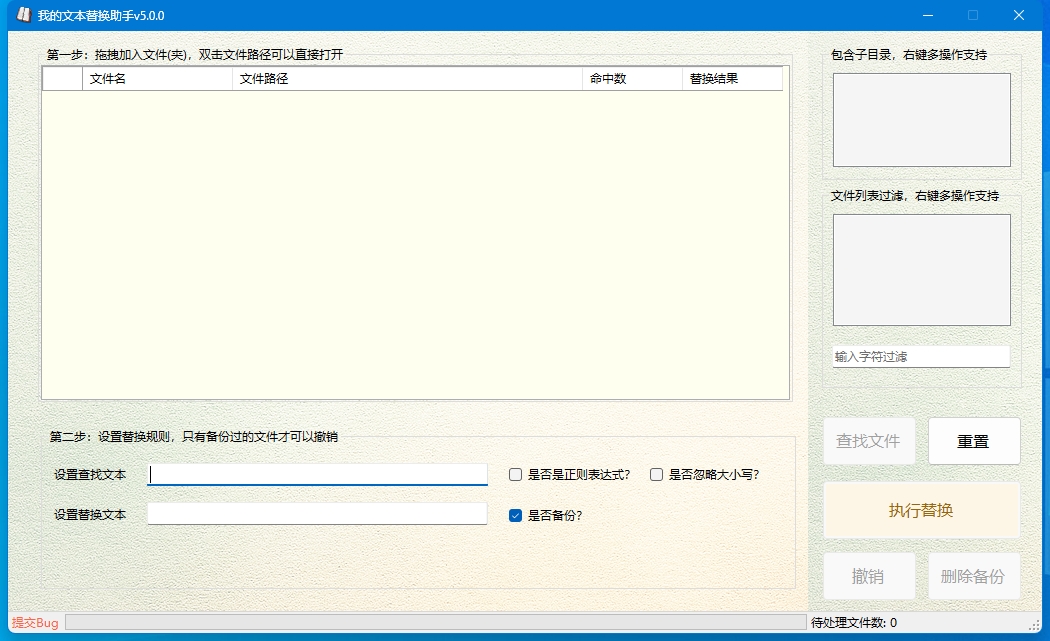Image resolution: width=1050 pixels, height=641 pixels.
Task: Click the 文件列表过滤 list box
Action: (921, 270)
